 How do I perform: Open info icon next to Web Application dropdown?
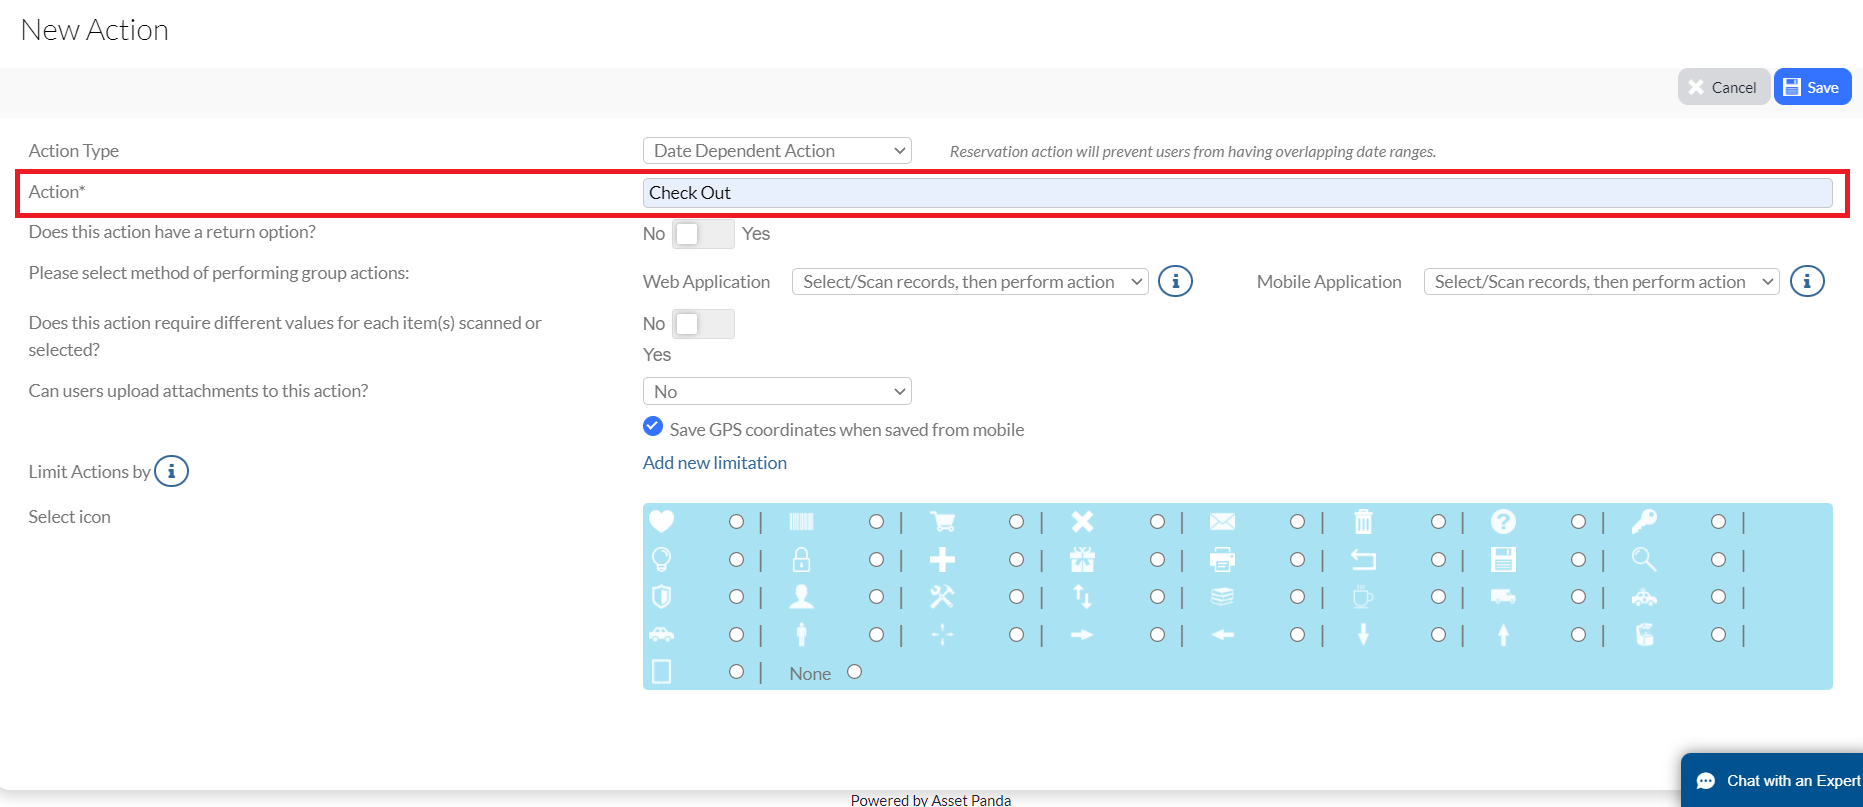point(1175,281)
